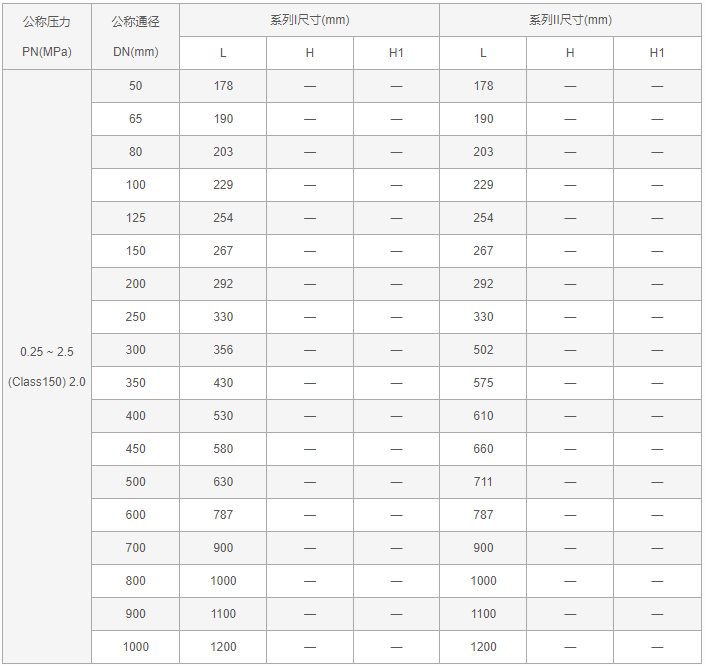705x666 pixels.
Task: Click the DN 125 row label
Action: [135, 218]
